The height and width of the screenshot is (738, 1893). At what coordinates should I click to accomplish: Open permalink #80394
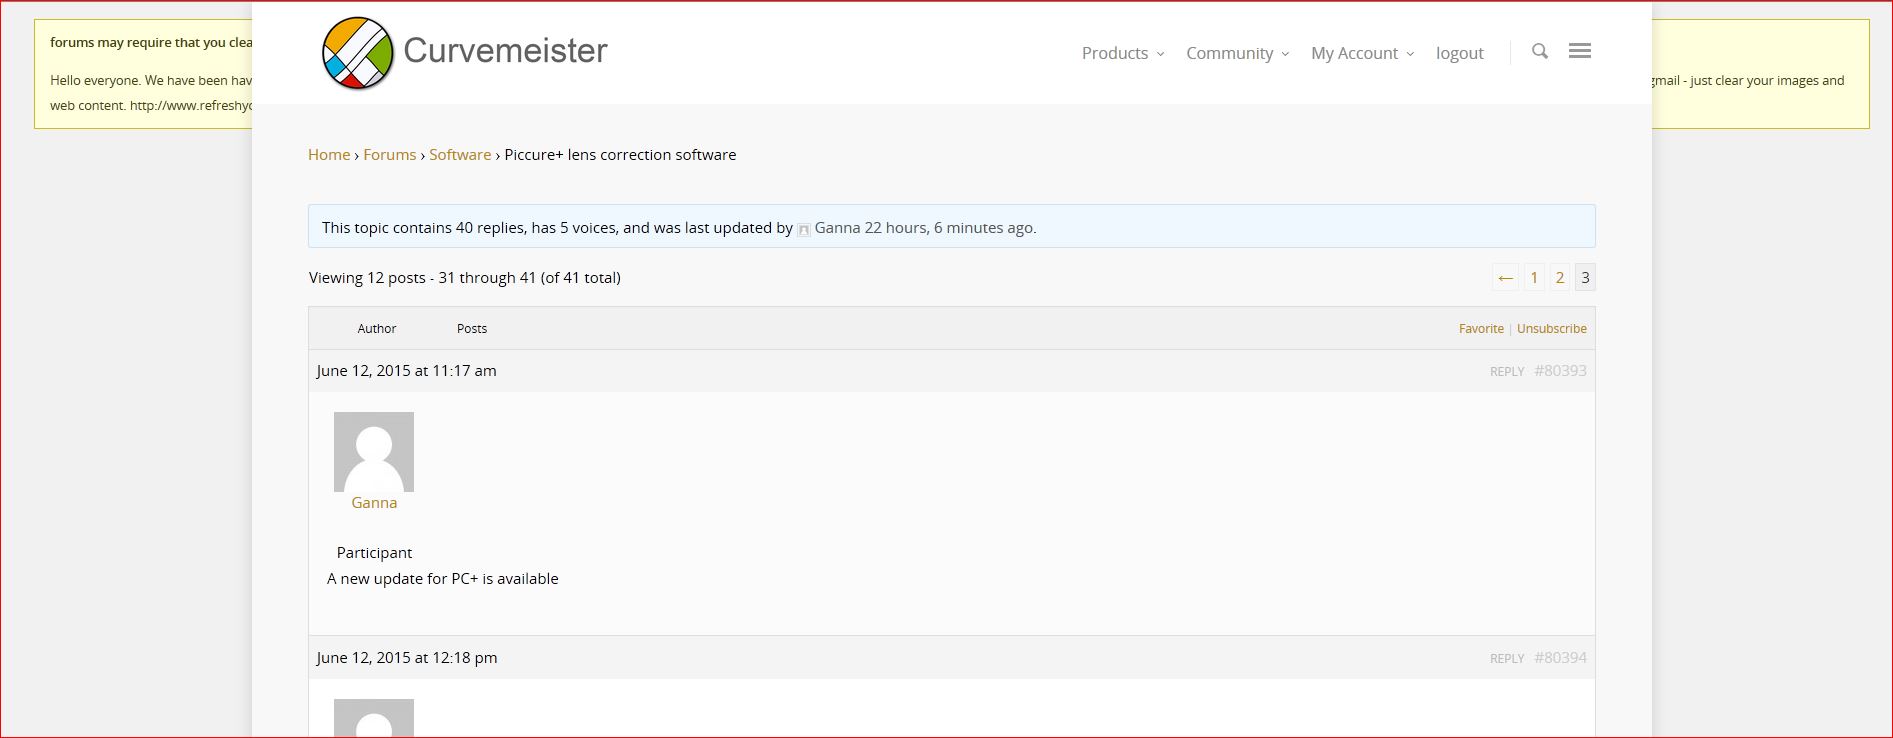[x=1560, y=657]
